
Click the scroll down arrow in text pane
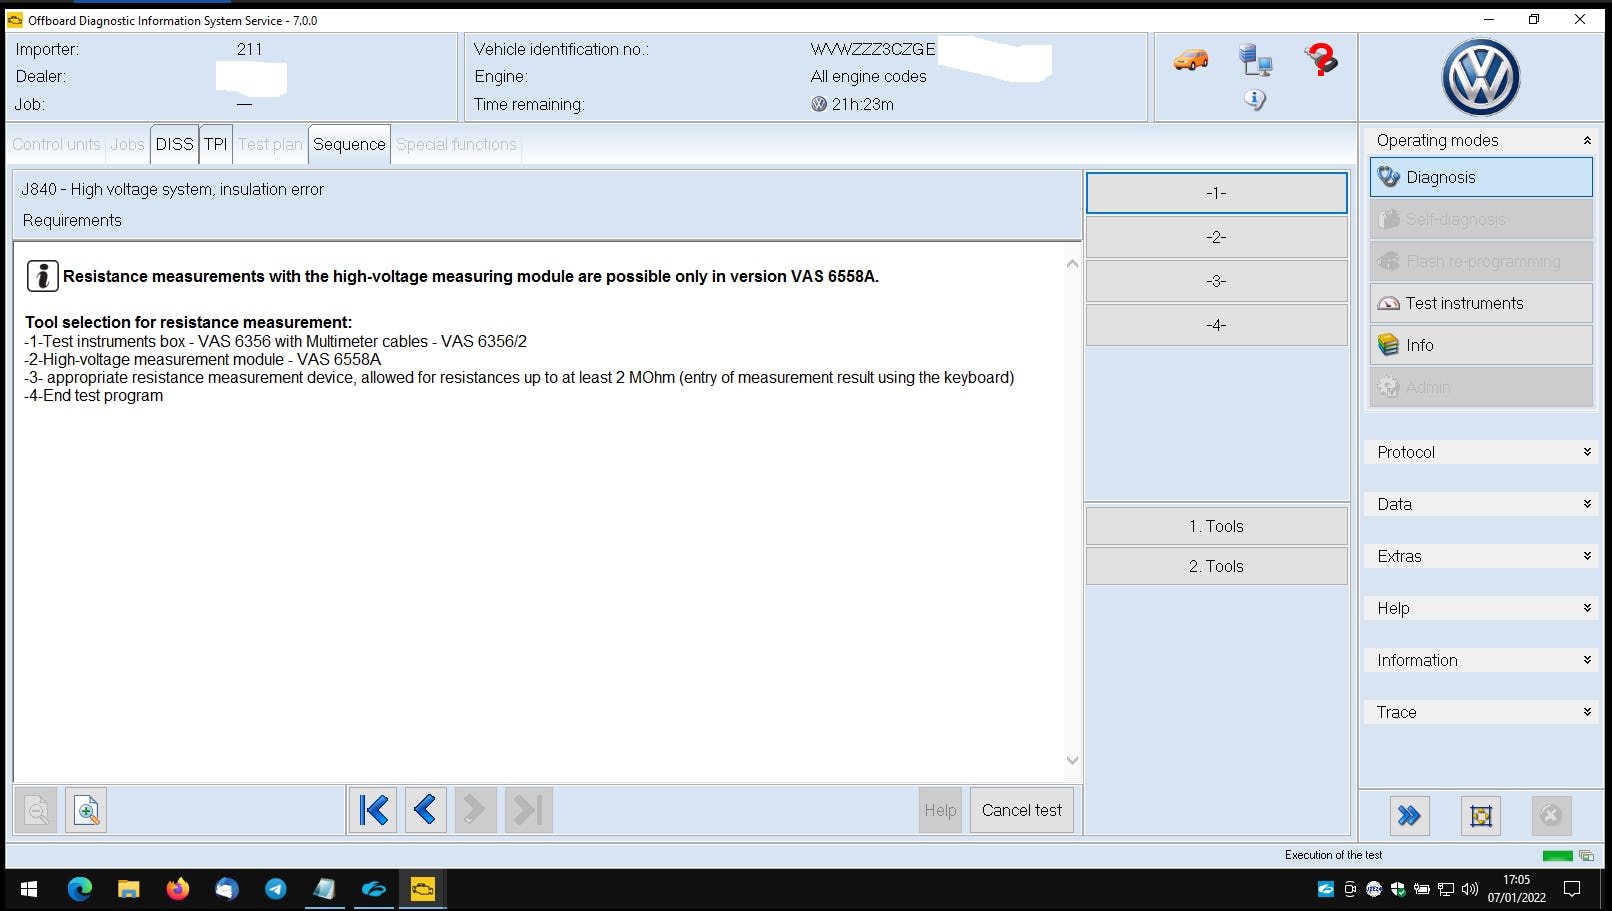(x=1072, y=761)
